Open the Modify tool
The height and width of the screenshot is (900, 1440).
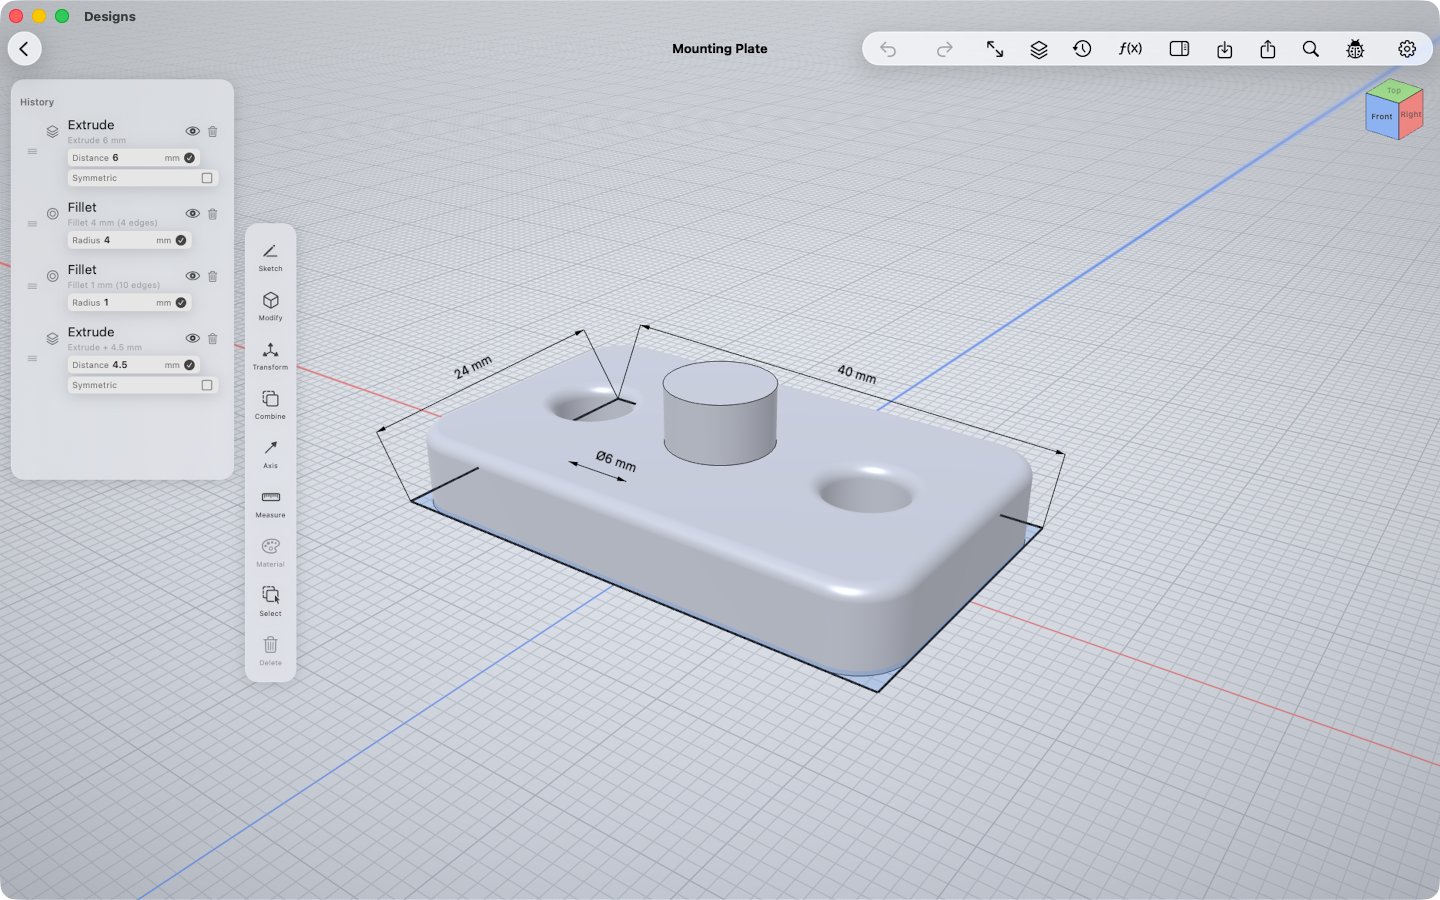pos(270,306)
